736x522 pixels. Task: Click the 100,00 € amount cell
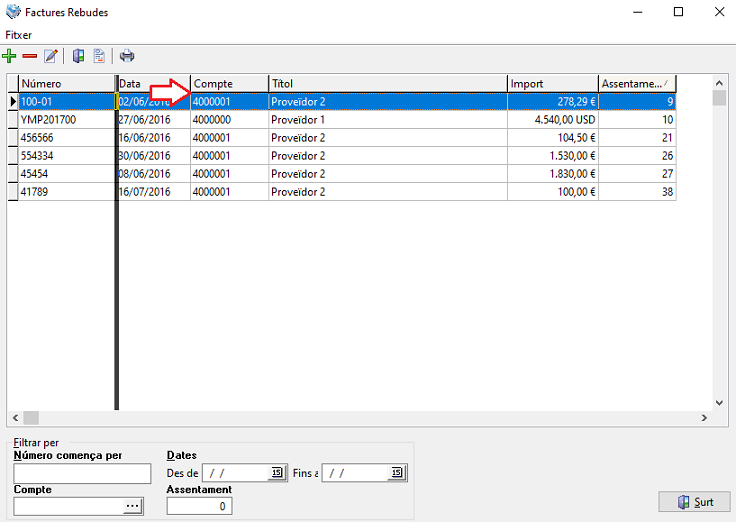click(552, 192)
